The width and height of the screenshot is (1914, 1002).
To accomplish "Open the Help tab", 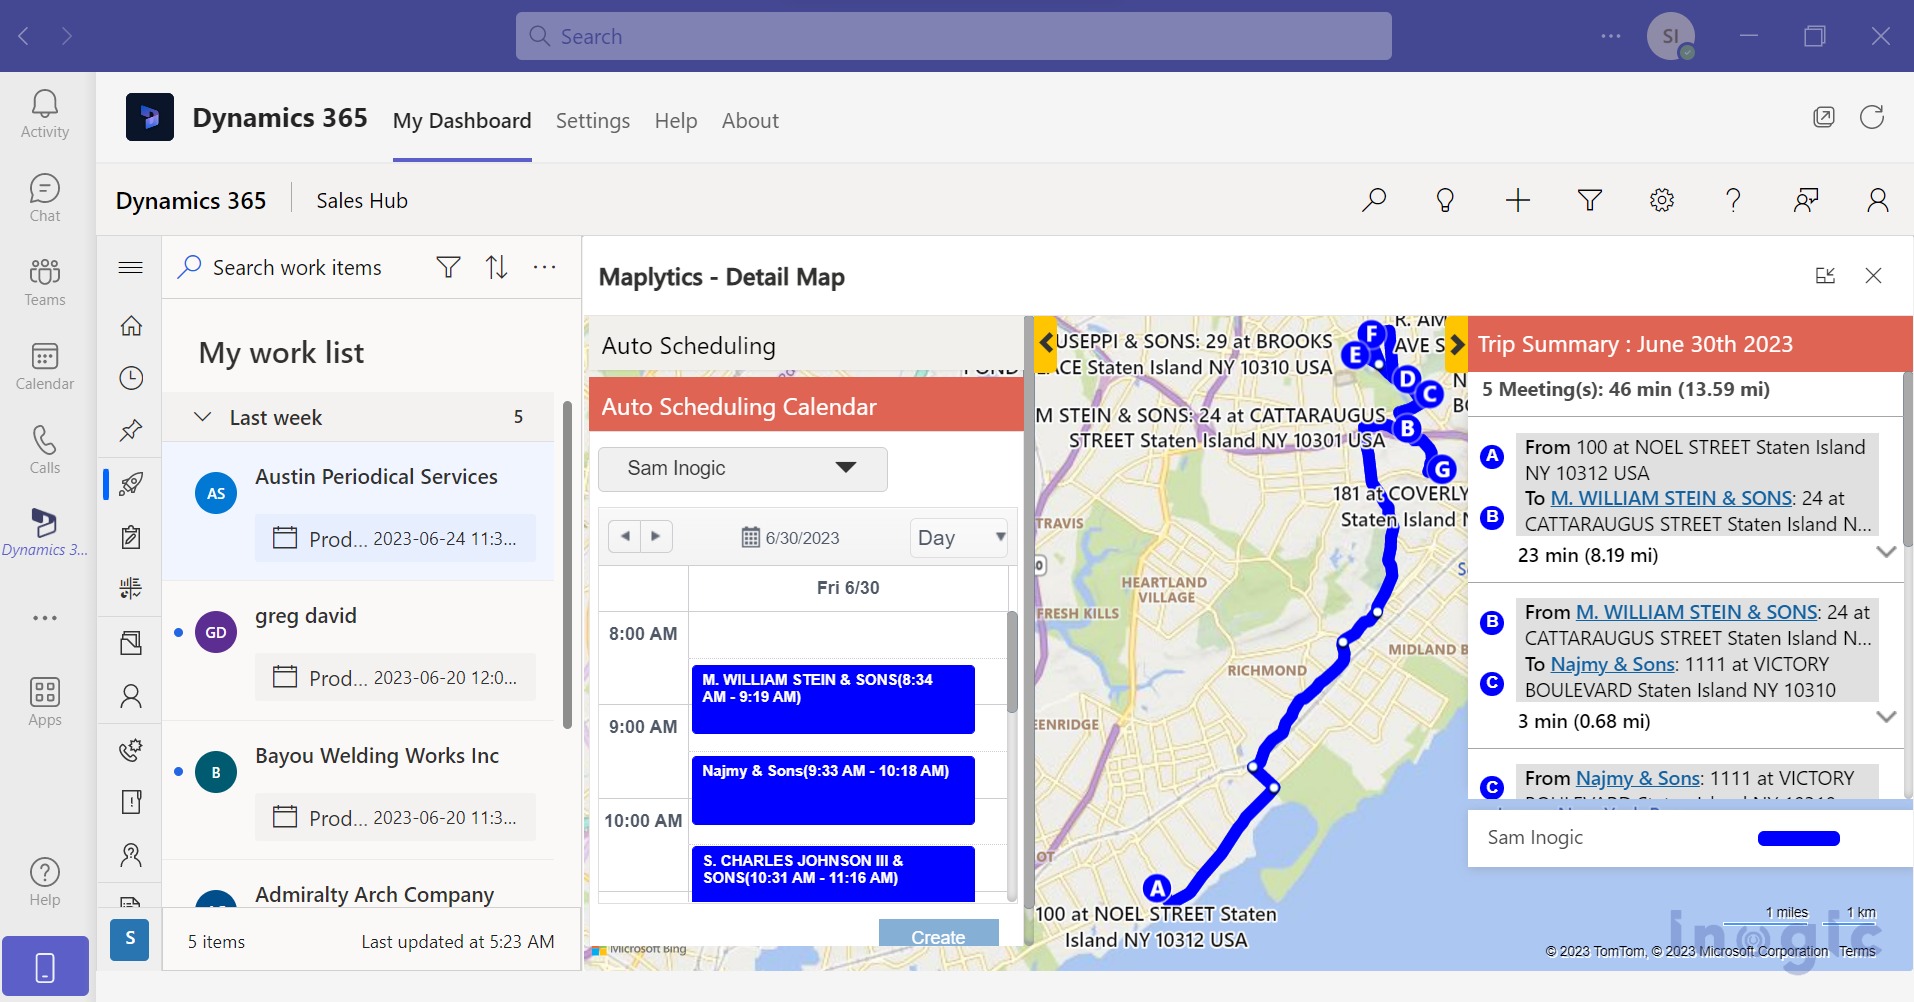I will point(676,121).
